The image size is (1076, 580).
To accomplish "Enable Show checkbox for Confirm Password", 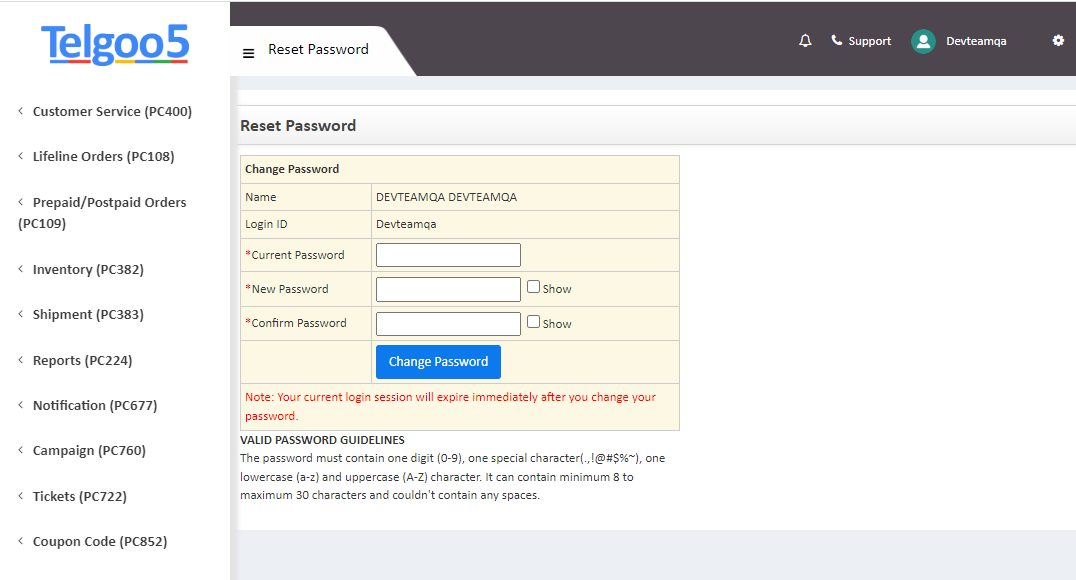I will (x=533, y=322).
